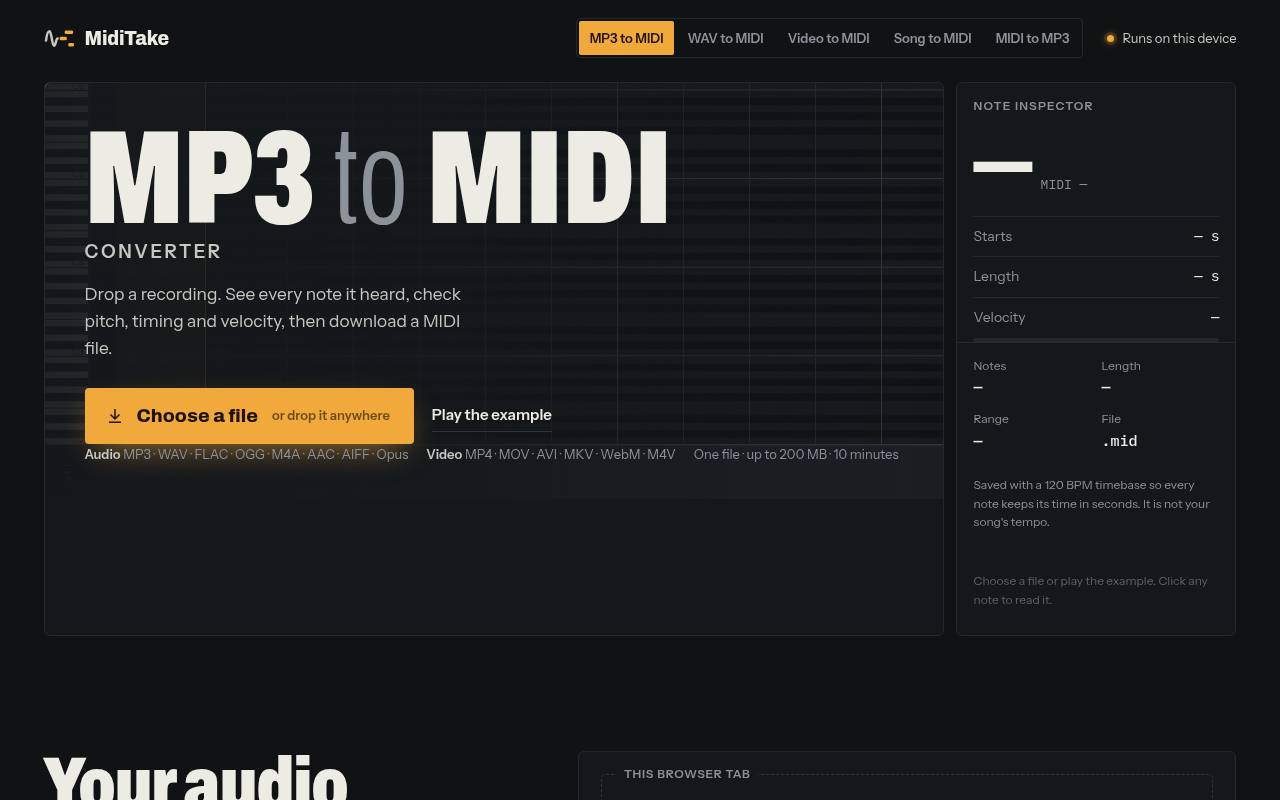Click the 120 BPM timebase note

click(1091, 503)
